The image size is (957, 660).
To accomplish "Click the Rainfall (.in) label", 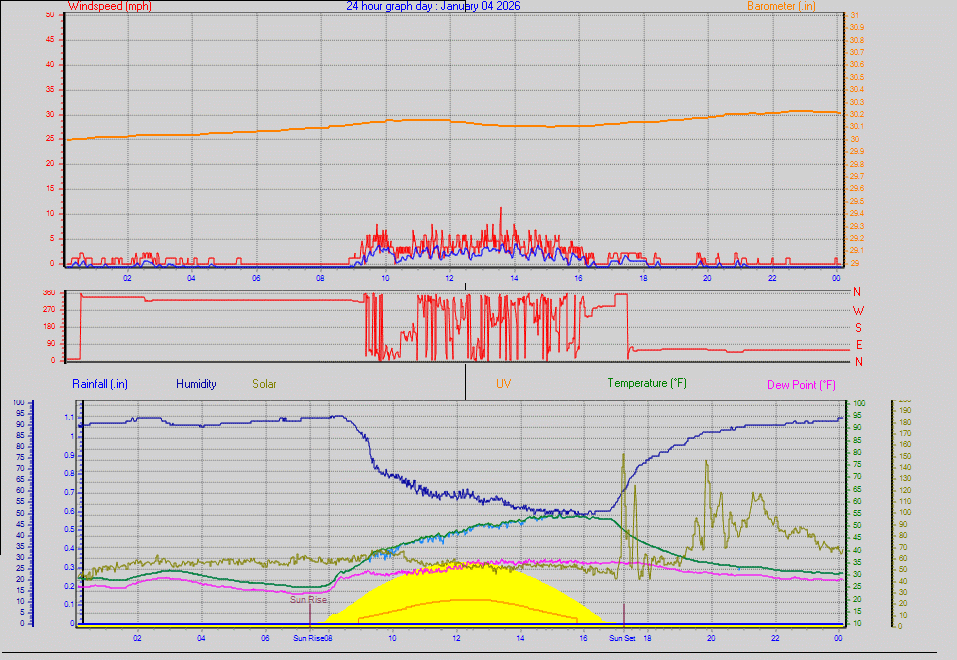I will (99, 383).
